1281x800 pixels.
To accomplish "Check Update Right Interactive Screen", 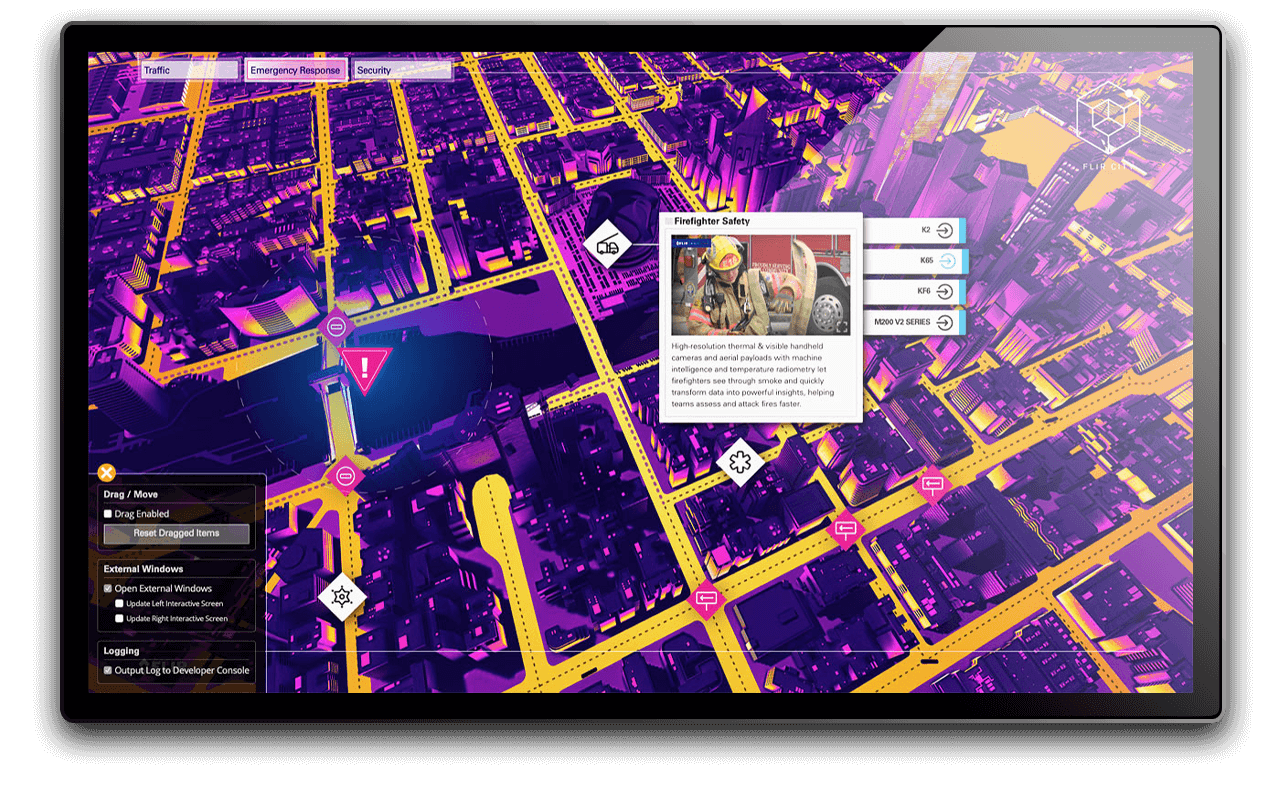I will click(x=119, y=619).
